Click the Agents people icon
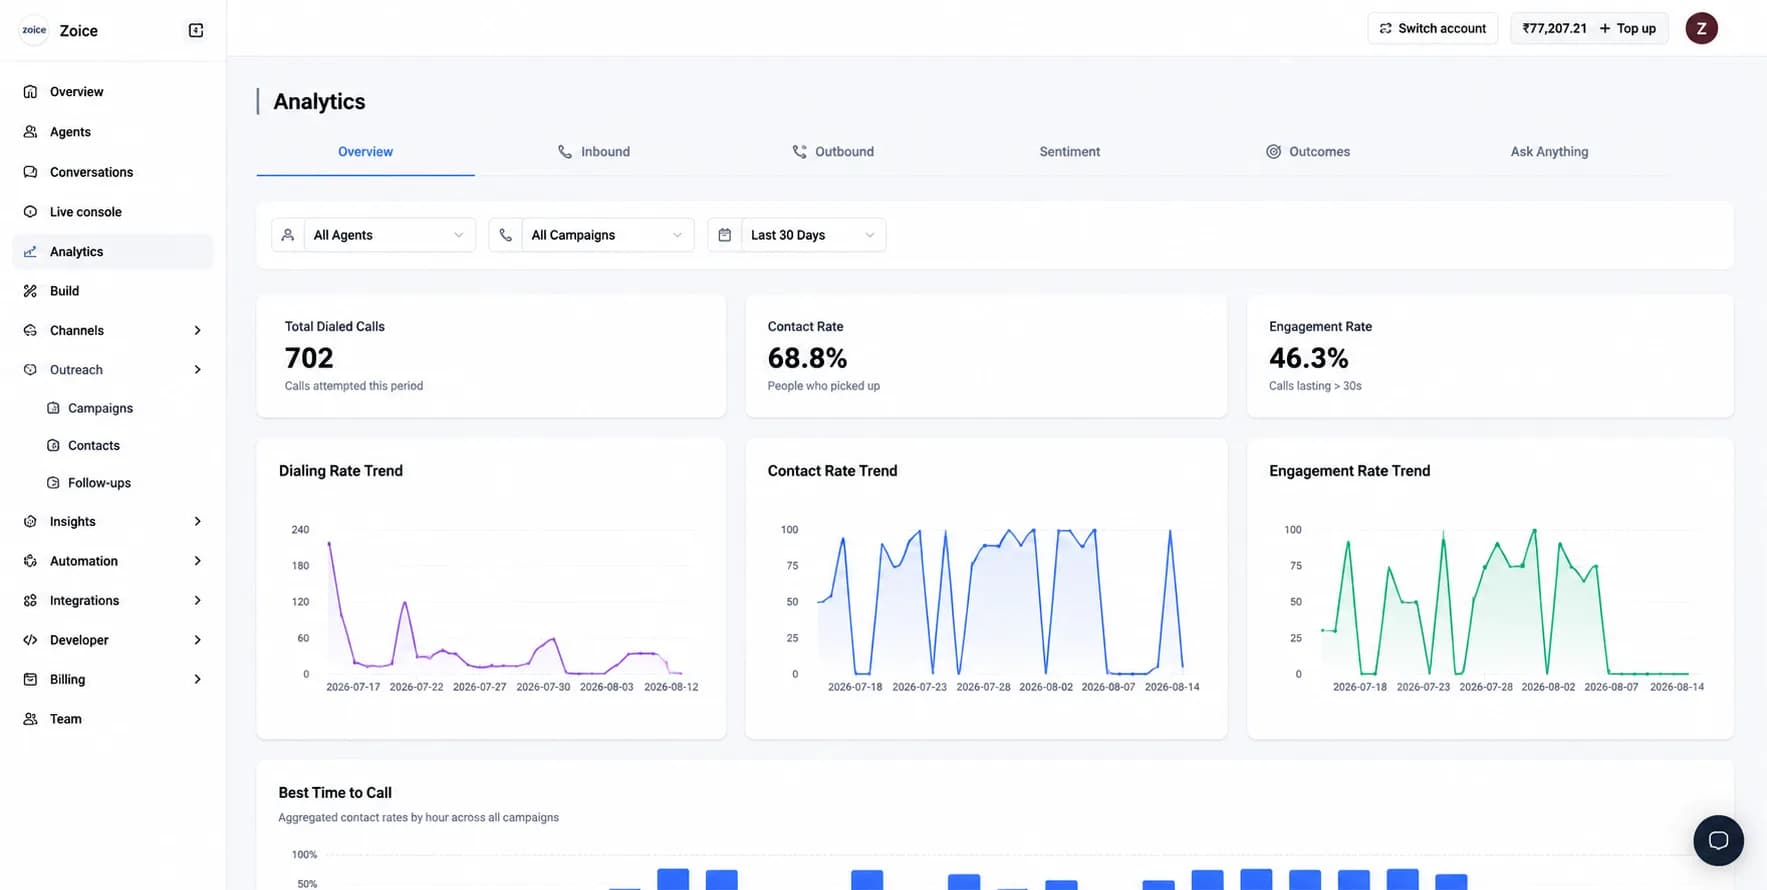 coord(30,131)
